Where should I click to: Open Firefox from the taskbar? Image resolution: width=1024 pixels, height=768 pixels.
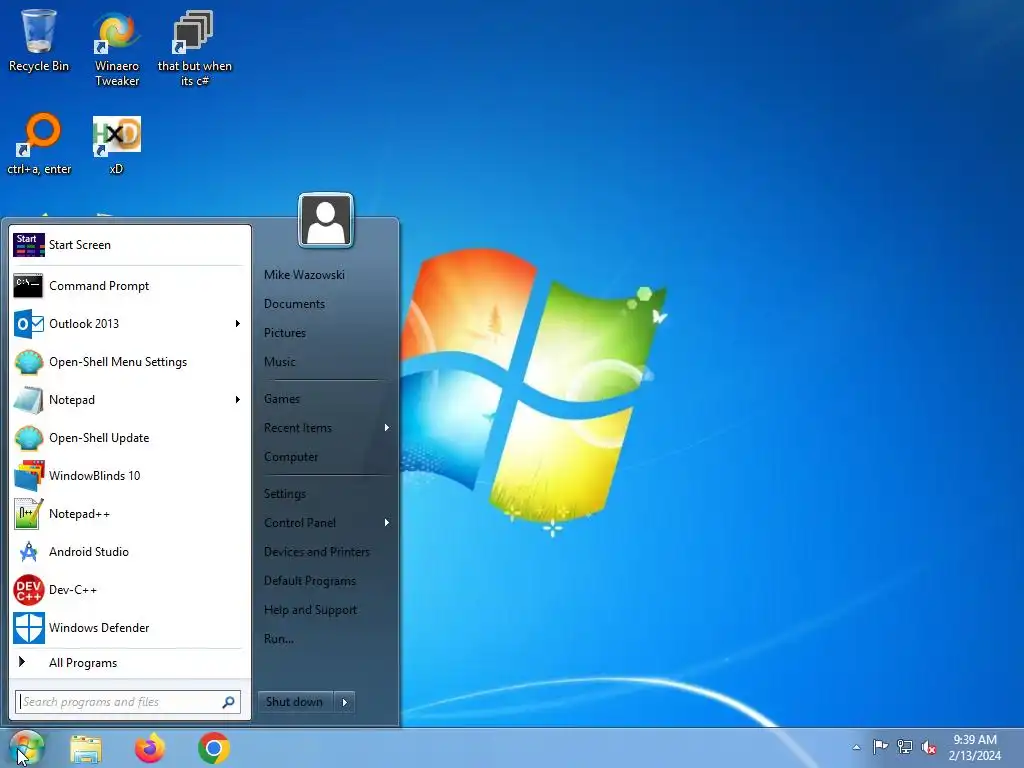150,748
